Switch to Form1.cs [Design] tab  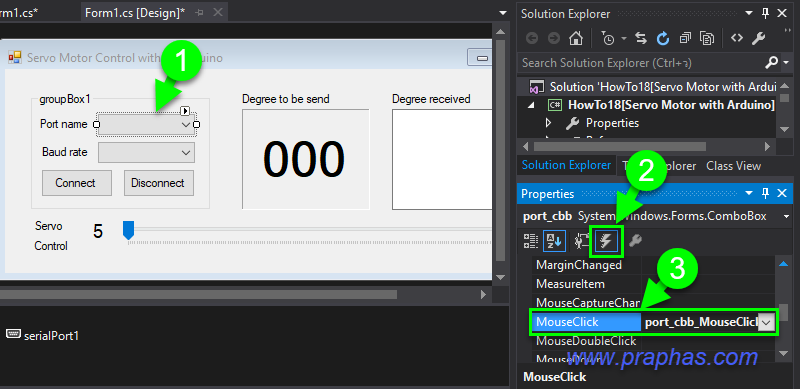135,13
